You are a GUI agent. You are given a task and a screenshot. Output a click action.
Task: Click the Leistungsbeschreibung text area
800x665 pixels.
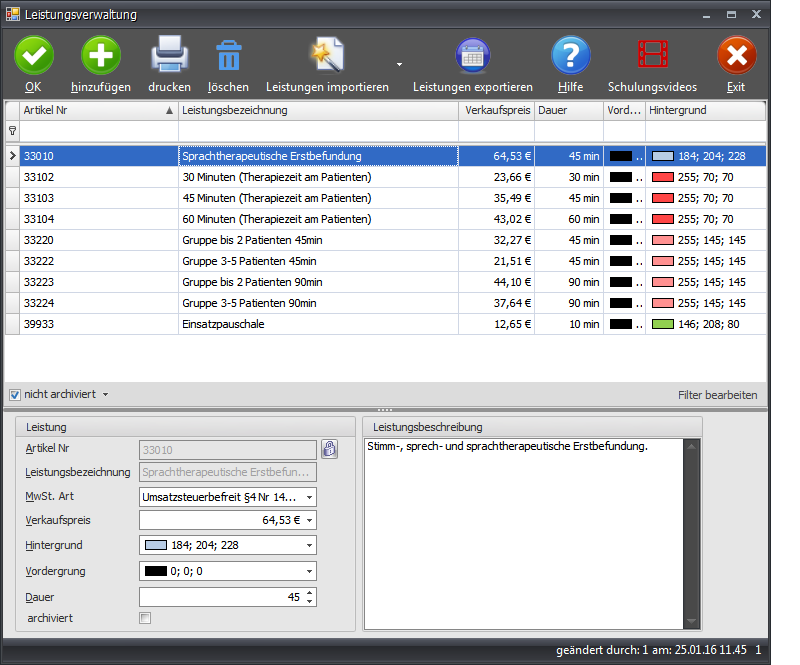(x=523, y=534)
